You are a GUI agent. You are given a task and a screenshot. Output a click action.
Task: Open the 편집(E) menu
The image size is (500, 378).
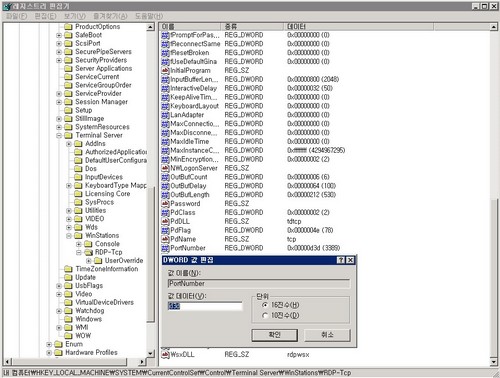[x=45, y=16]
